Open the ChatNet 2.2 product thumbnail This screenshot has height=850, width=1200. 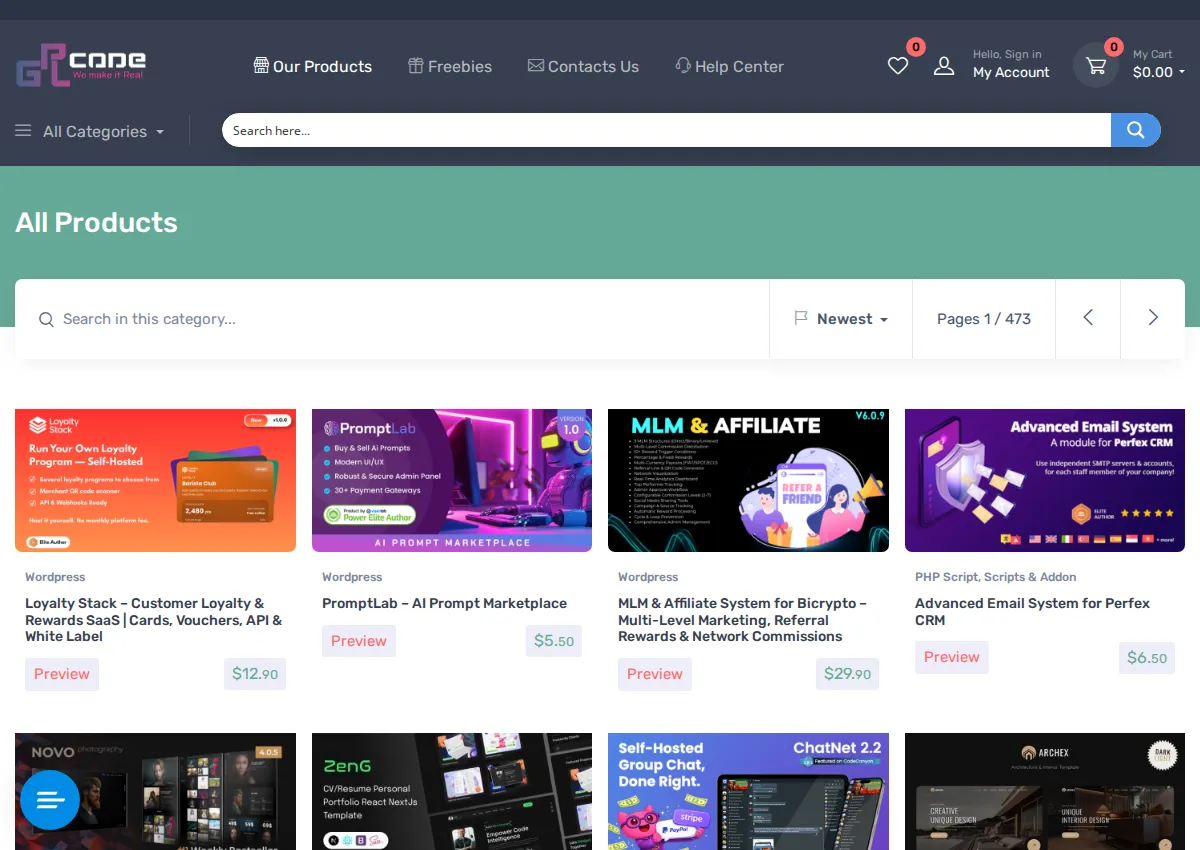748,791
